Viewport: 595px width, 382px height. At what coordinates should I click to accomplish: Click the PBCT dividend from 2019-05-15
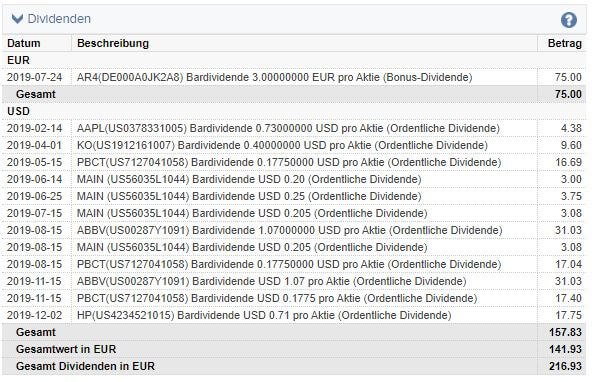tap(294, 162)
